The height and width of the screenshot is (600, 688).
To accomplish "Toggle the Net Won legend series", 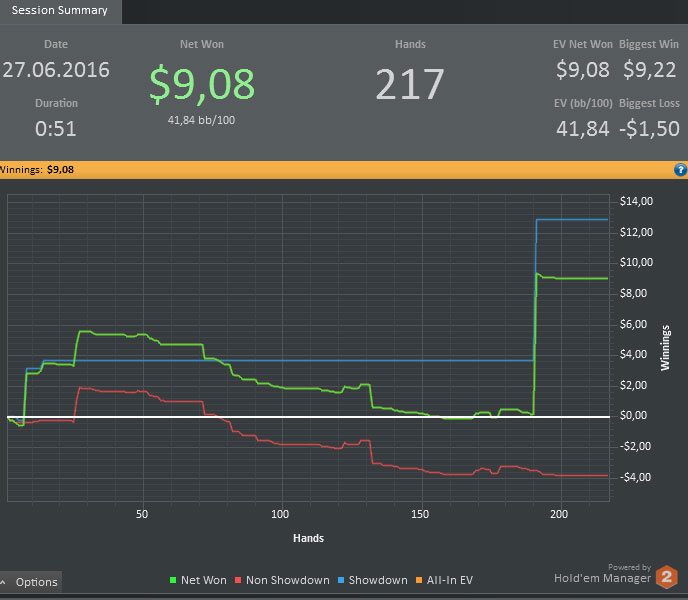I will [x=198, y=580].
